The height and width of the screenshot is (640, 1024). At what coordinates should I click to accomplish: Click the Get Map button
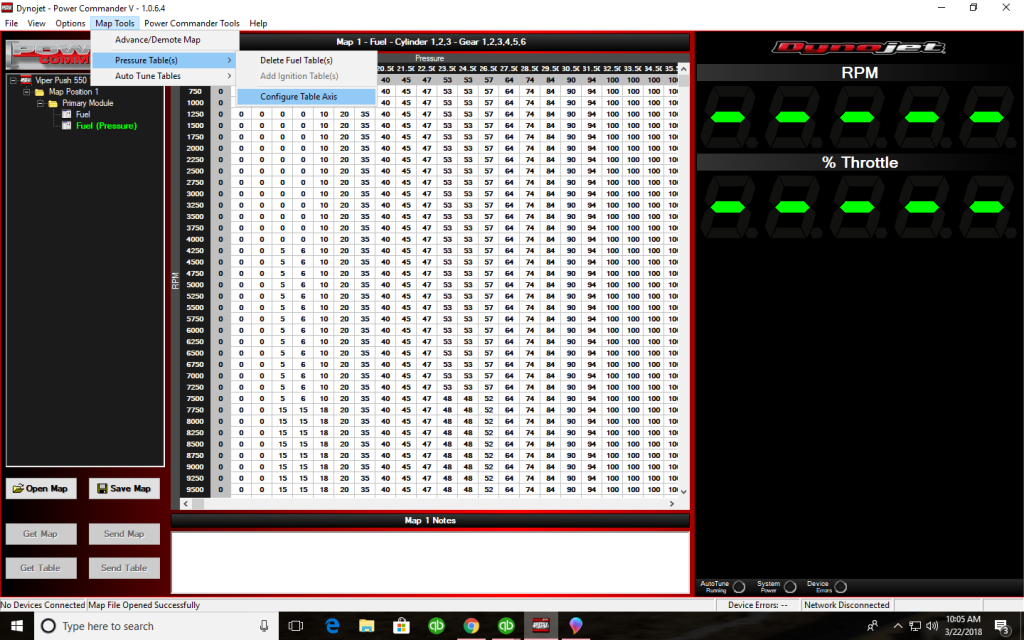(x=41, y=534)
